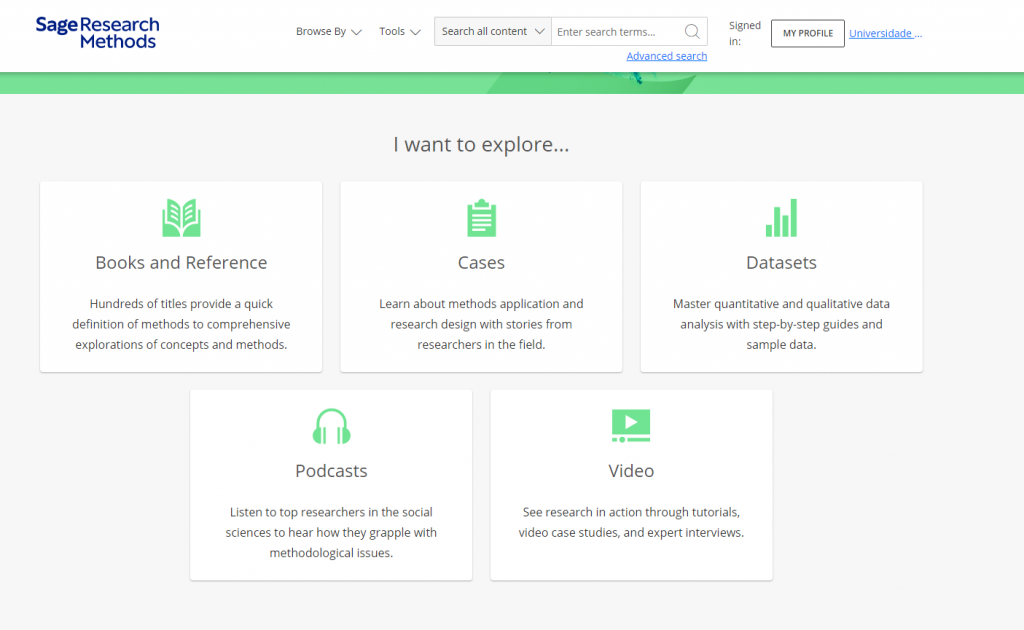Open the Video card description text
Viewport: 1024px width, 630px height.
click(x=631, y=522)
